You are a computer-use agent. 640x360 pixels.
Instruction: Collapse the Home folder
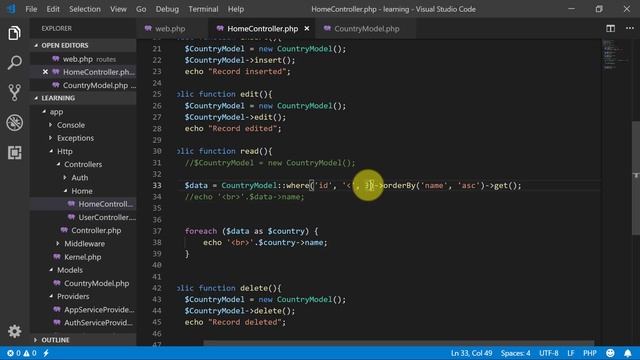pyautogui.click(x=82, y=191)
